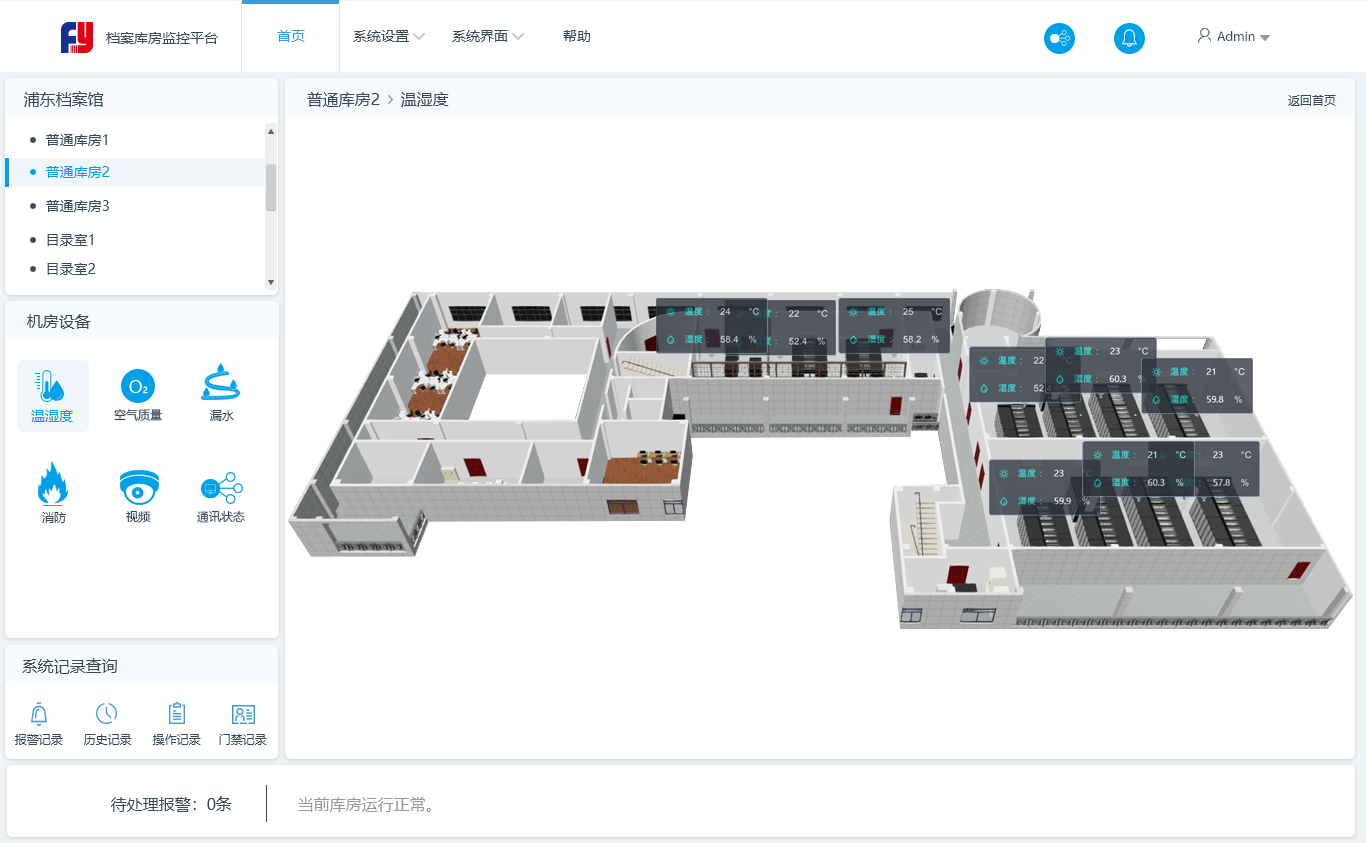Image resolution: width=1366 pixels, height=843 pixels.
Task: Click the 普通库房2 breadcrumb link
Action: click(x=343, y=100)
